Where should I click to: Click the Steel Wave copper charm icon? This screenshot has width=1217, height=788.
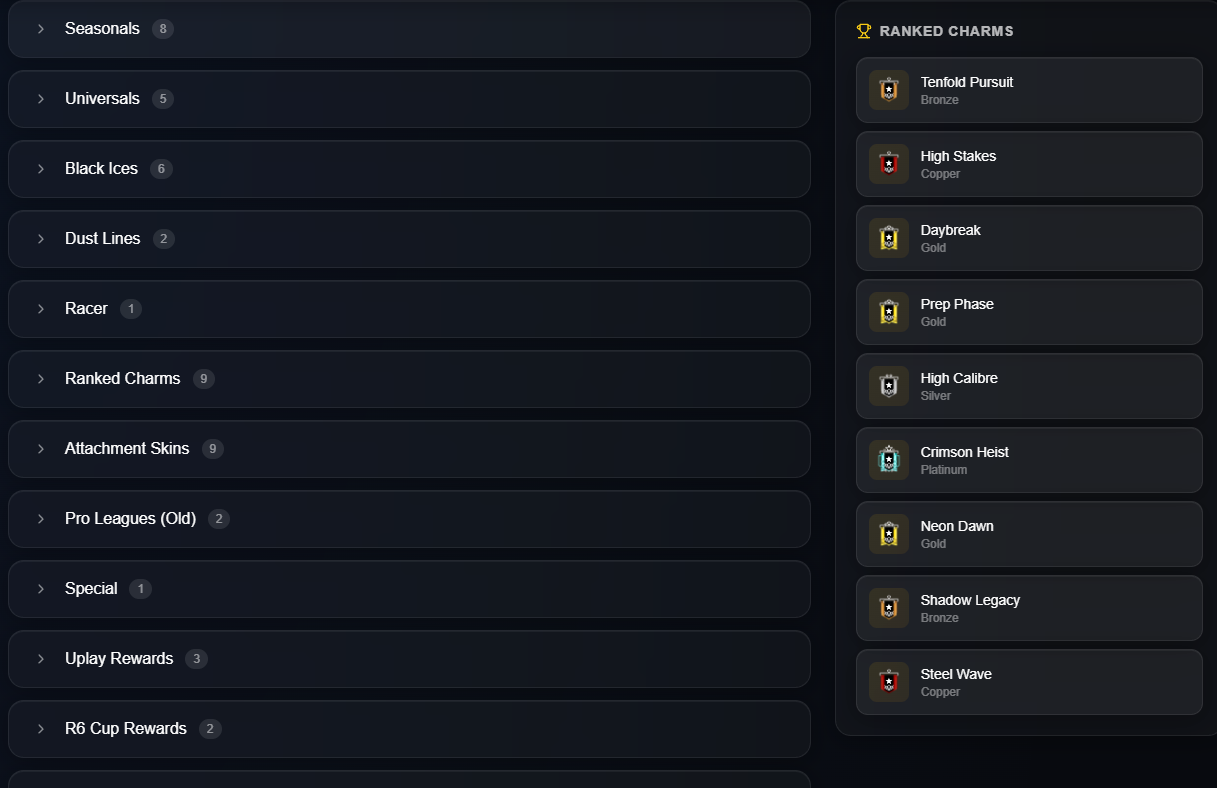889,682
